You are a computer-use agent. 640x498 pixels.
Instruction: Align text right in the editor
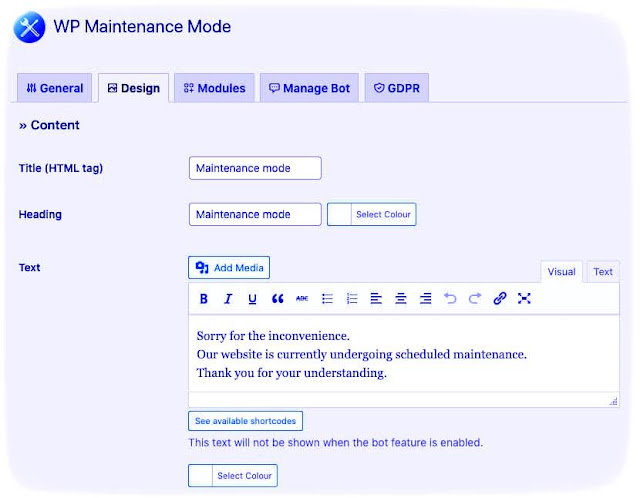click(425, 299)
